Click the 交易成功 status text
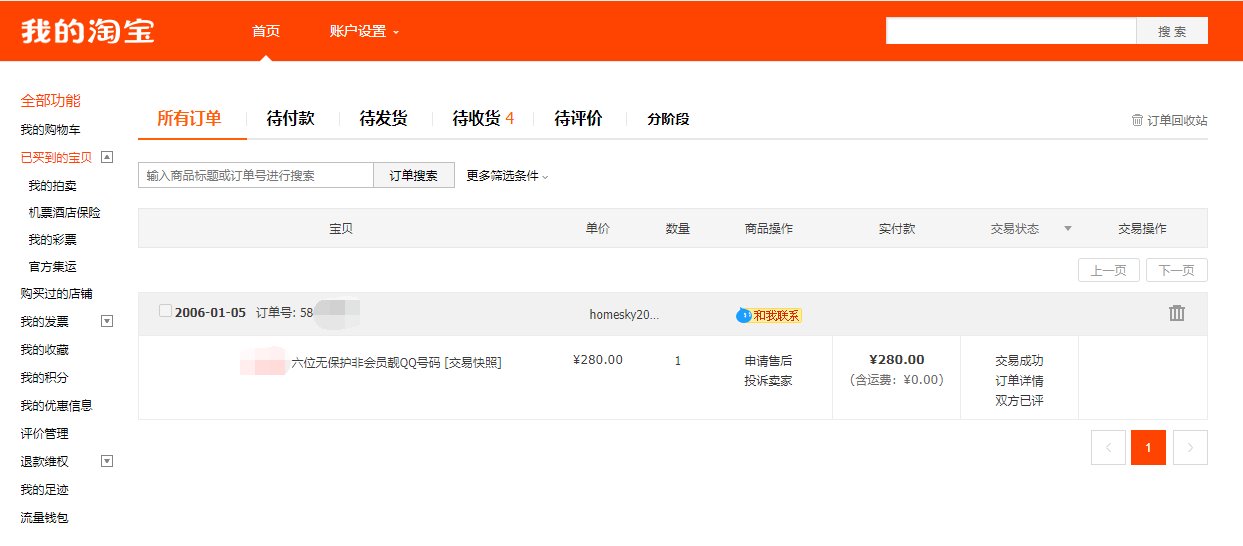1243x546 pixels. [1019, 360]
